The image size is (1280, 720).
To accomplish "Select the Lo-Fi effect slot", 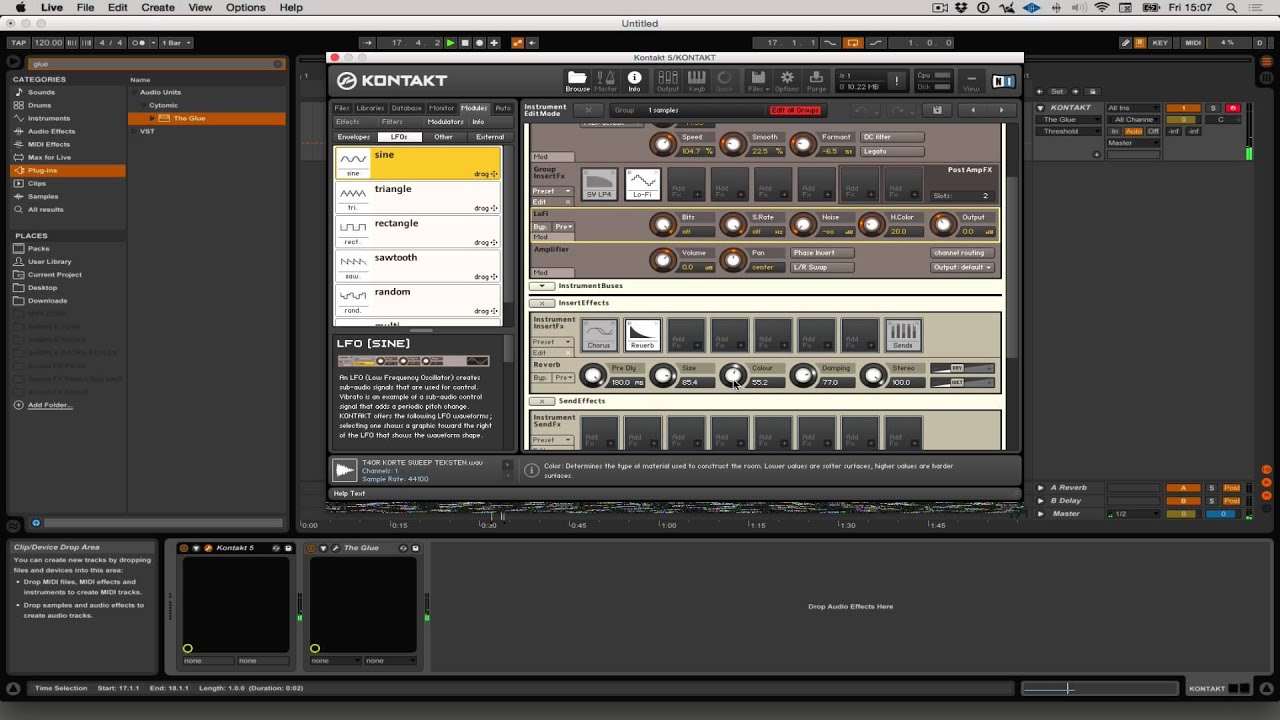I will (642, 184).
